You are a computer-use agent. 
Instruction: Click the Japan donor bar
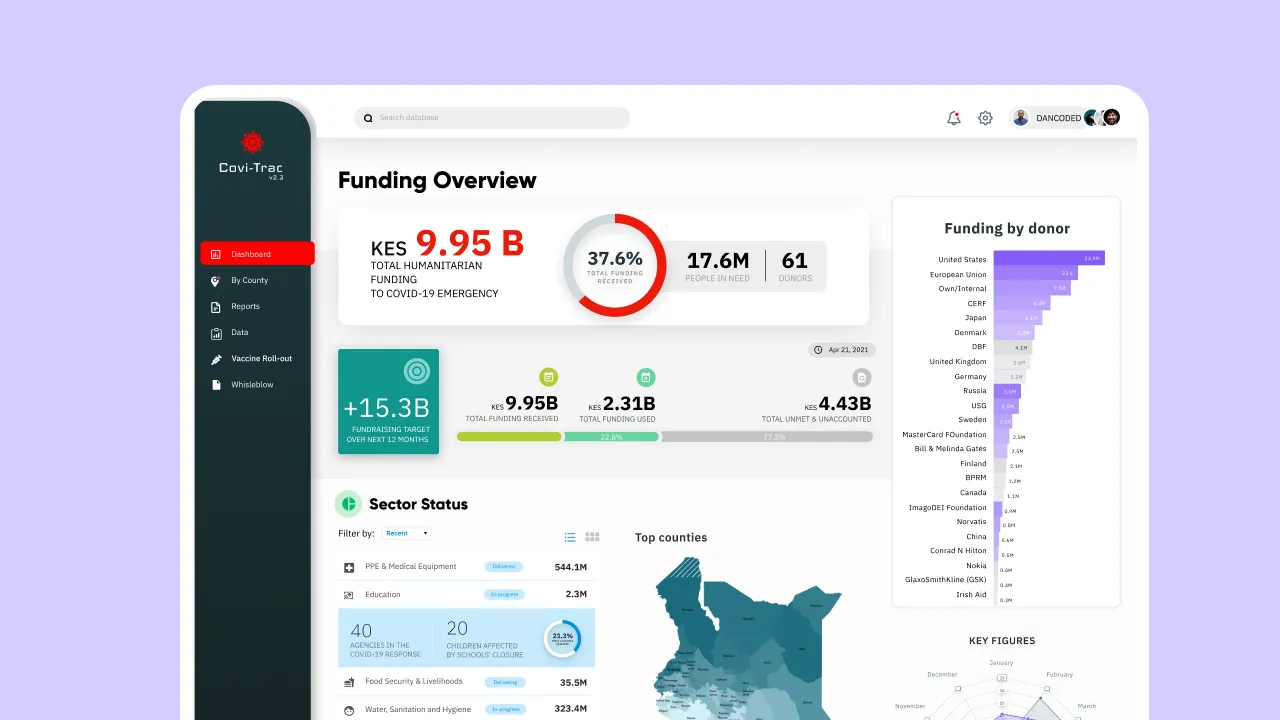click(1018, 318)
